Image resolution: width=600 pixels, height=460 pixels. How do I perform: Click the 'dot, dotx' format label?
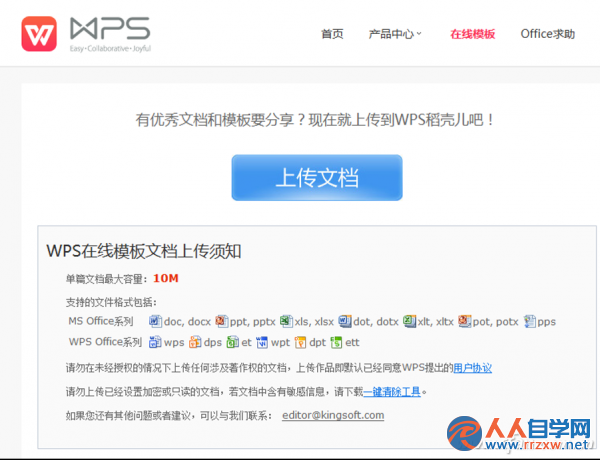click(x=376, y=322)
